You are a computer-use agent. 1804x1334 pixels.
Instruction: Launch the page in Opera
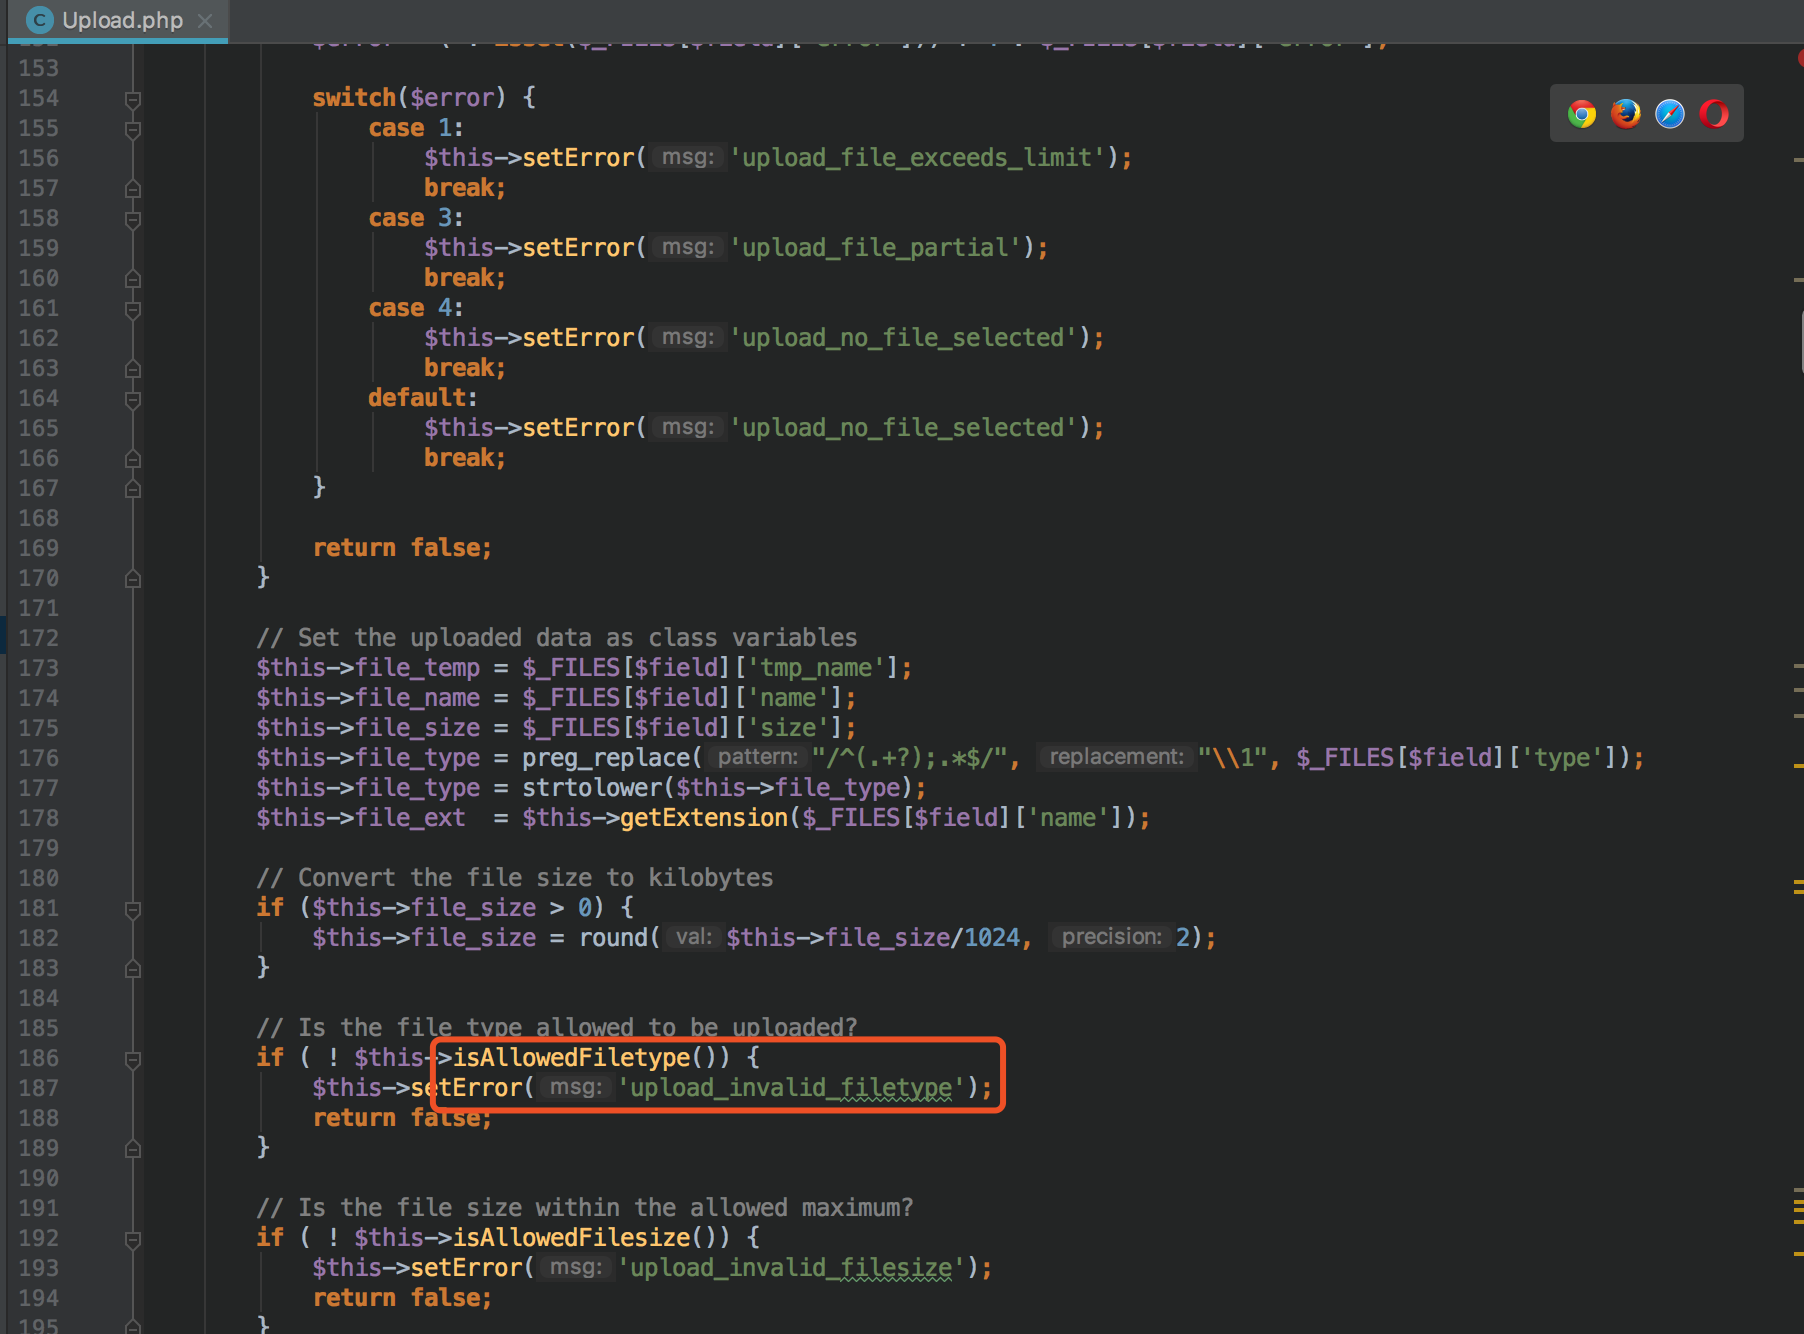[x=1713, y=113]
